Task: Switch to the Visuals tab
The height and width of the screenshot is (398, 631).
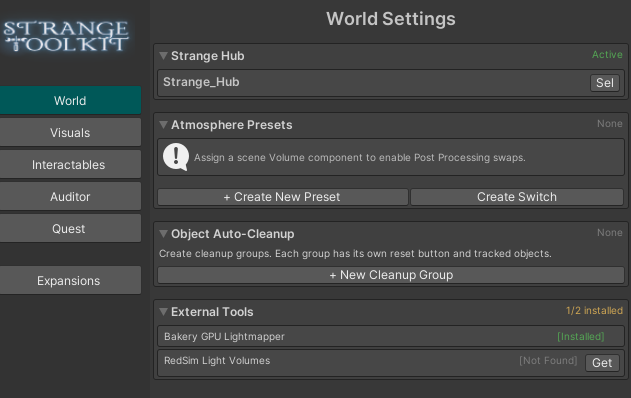Action: tap(70, 132)
